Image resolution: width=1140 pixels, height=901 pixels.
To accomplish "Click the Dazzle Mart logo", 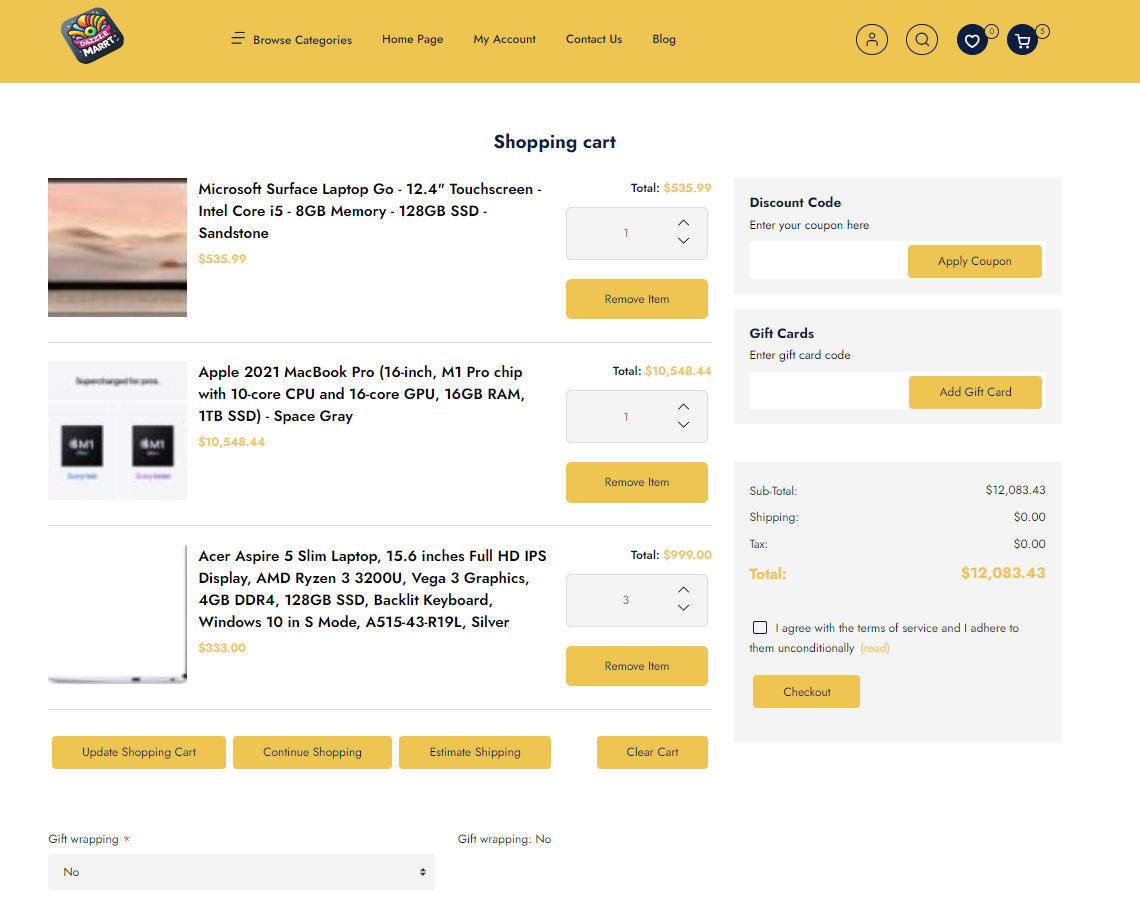I will tap(92, 36).
